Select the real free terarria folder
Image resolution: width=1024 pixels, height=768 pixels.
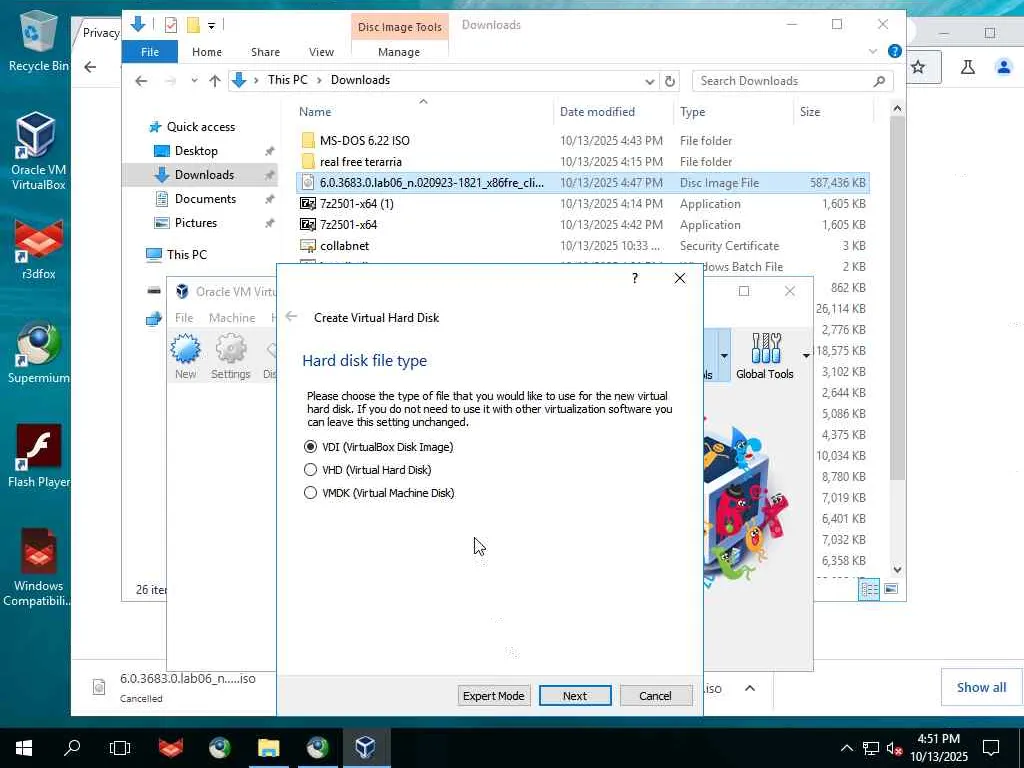583,161
